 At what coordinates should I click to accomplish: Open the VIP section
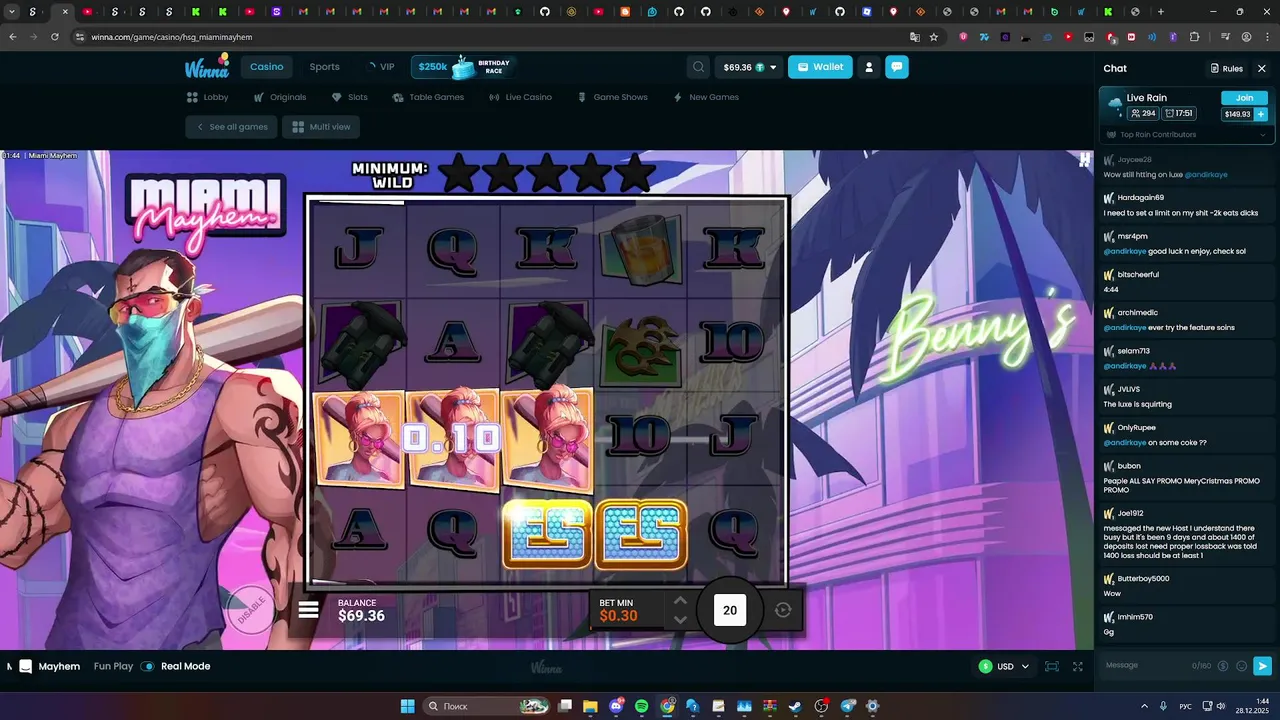click(x=380, y=67)
